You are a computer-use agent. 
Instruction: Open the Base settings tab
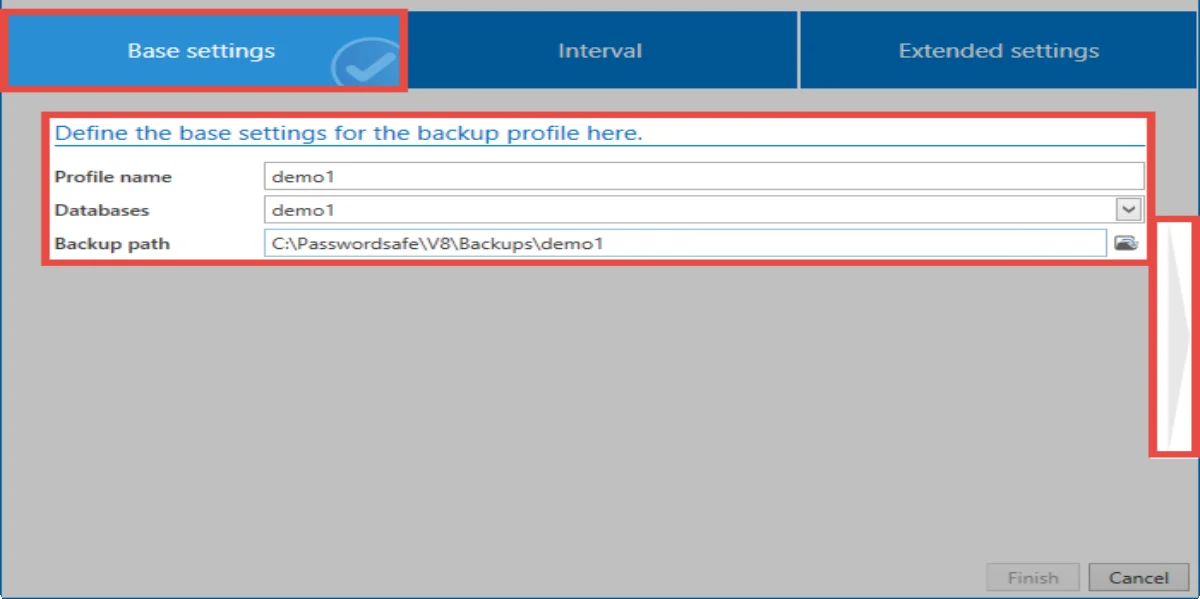coord(202,51)
